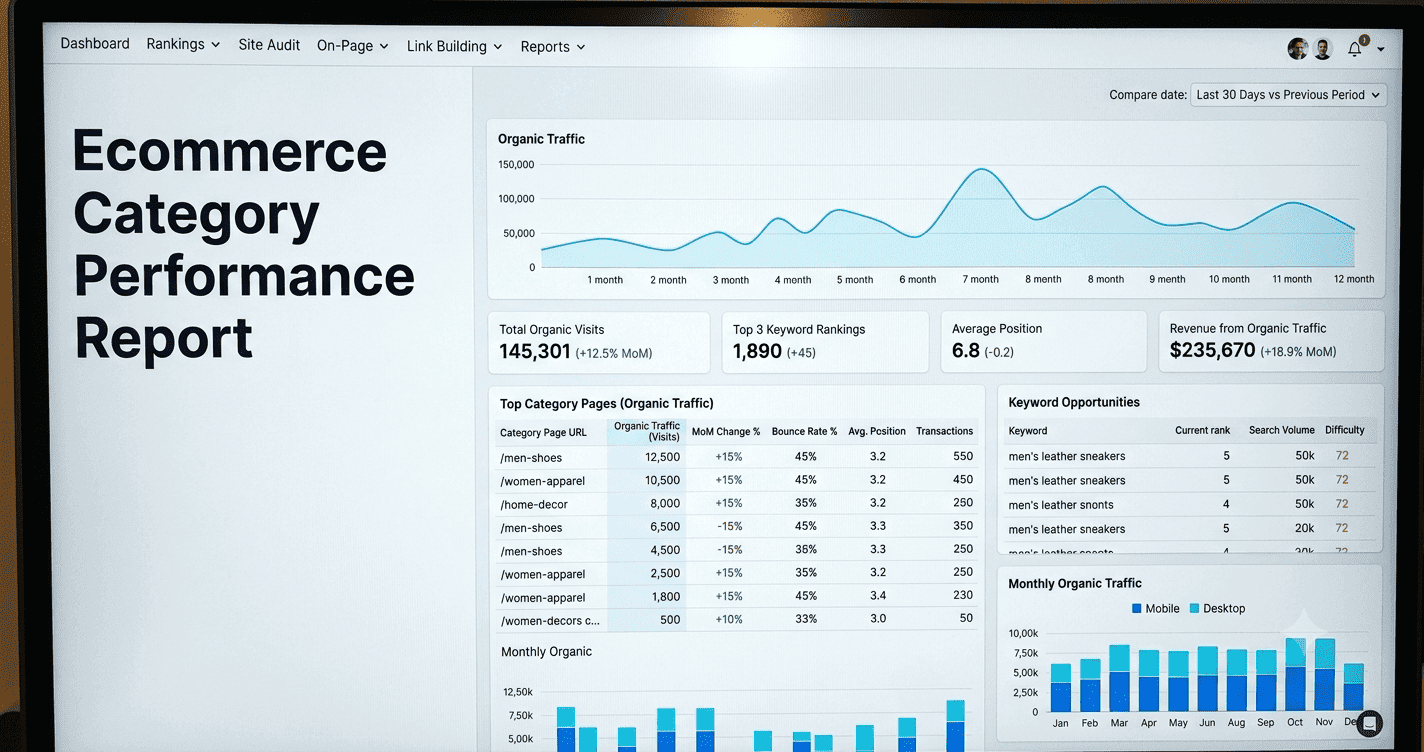This screenshot has width=1424, height=752.
Task: Toggle the Mobile series in the legend
Action: click(1156, 608)
